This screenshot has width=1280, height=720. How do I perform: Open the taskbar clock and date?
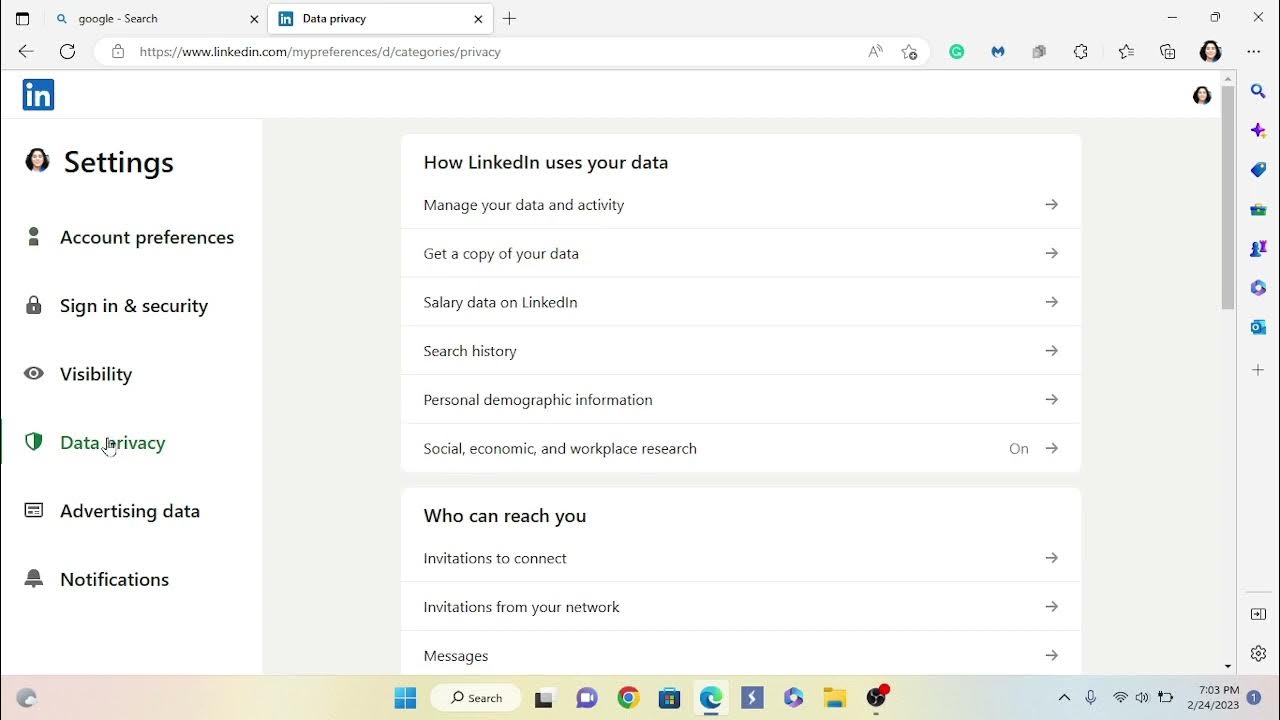[x=1213, y=698]
